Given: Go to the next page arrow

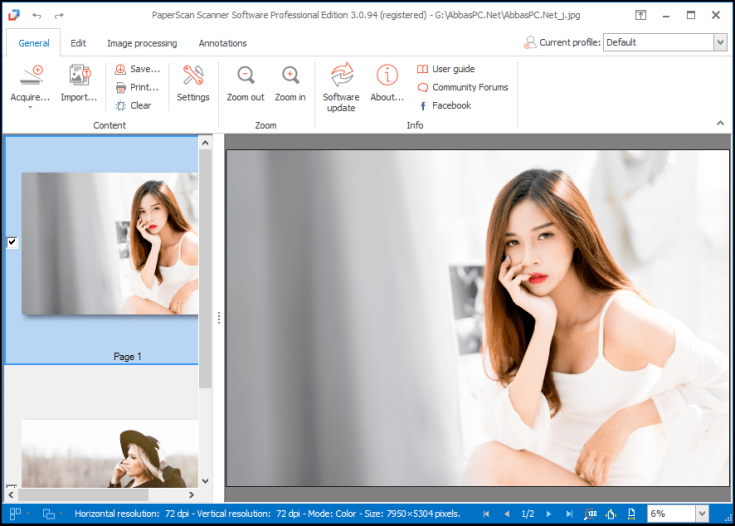Looking at the screenshot, I should 549,514.
